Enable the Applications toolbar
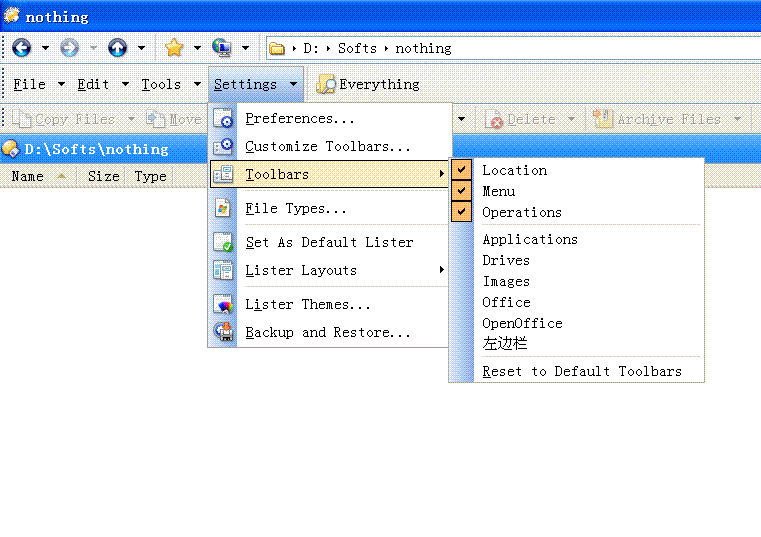 click(x=576, y=239)
